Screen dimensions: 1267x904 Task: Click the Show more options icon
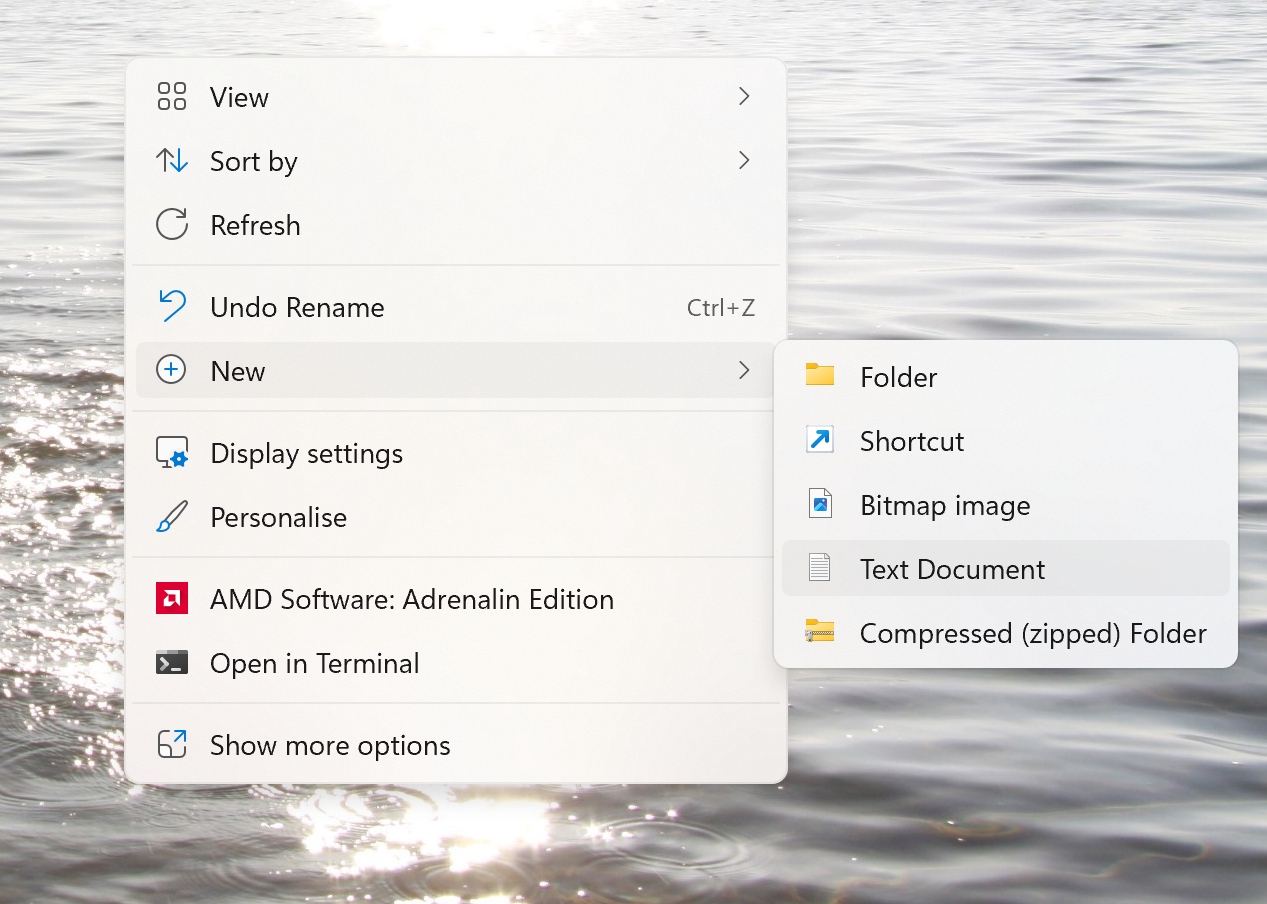172,745
